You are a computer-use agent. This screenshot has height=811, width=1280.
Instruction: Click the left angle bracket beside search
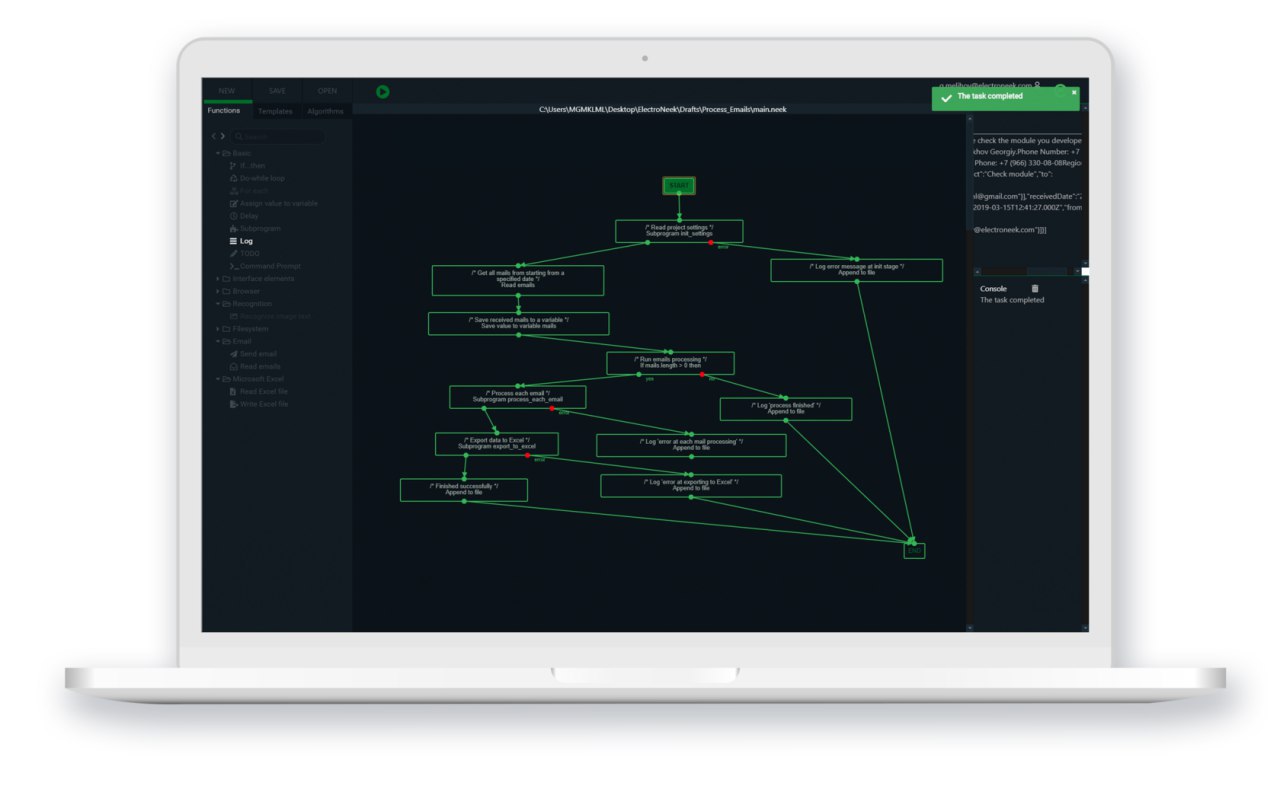pyautogui.click(x=214, y=136)
